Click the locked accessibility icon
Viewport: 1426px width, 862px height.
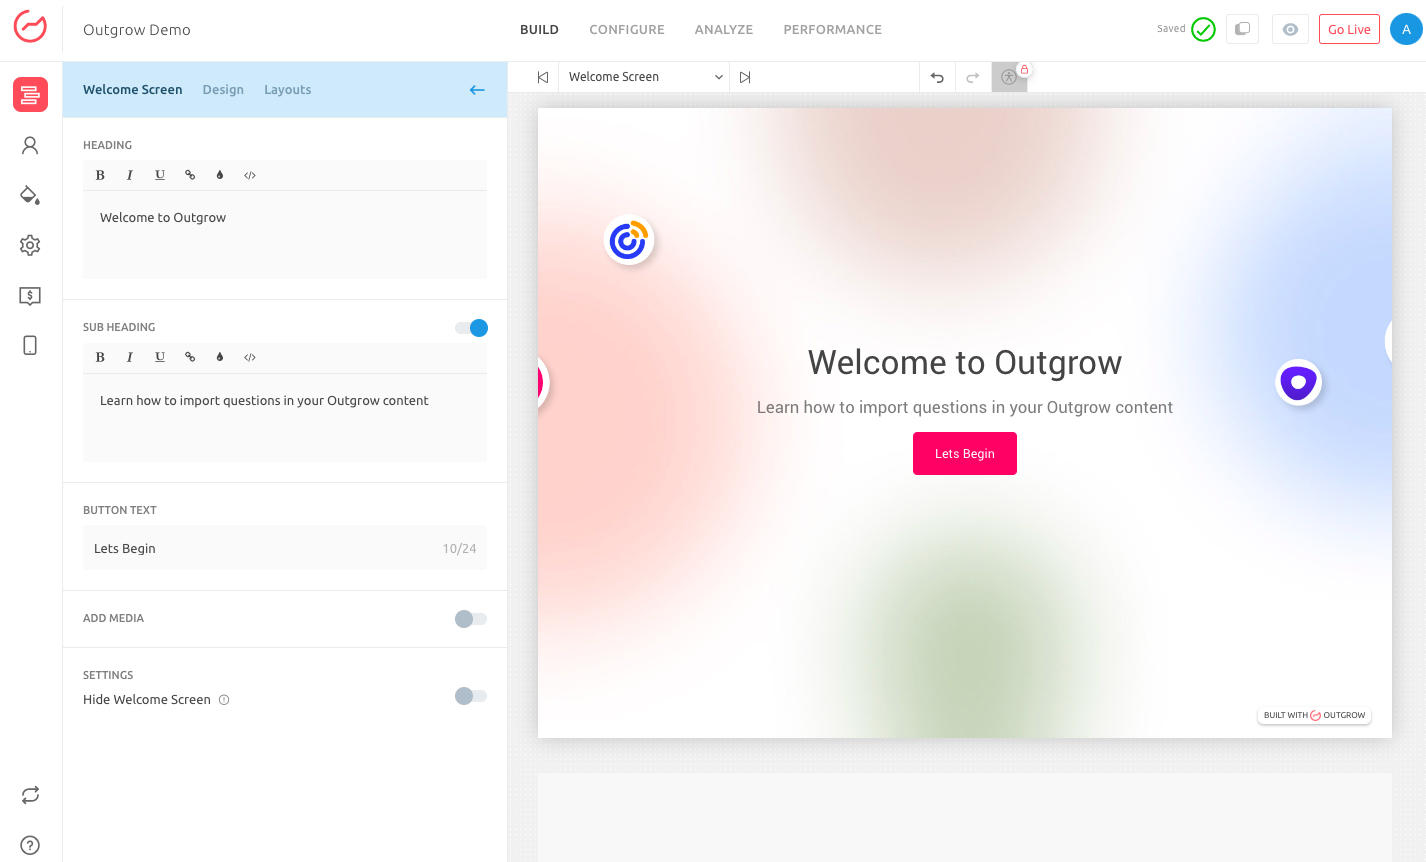click(1009, 77)
